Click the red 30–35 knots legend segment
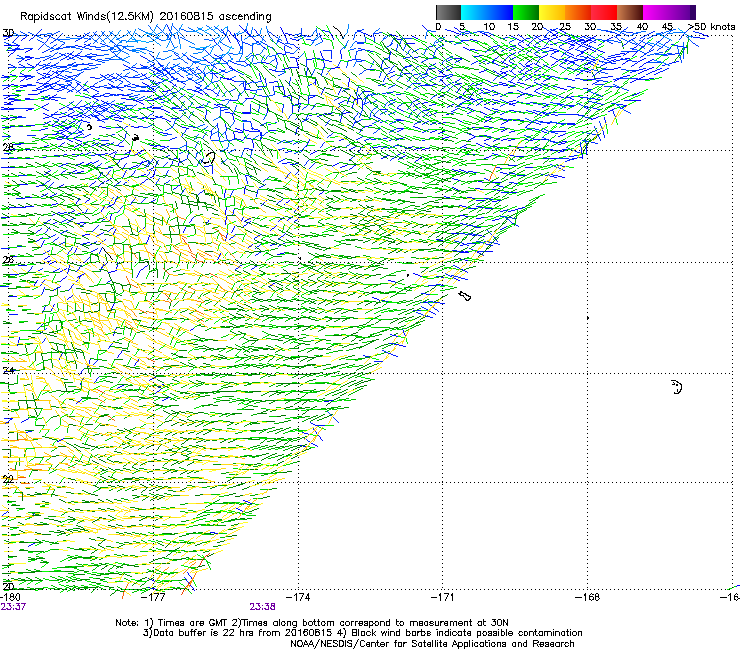740x650 pixels. (x=604, y=12)
